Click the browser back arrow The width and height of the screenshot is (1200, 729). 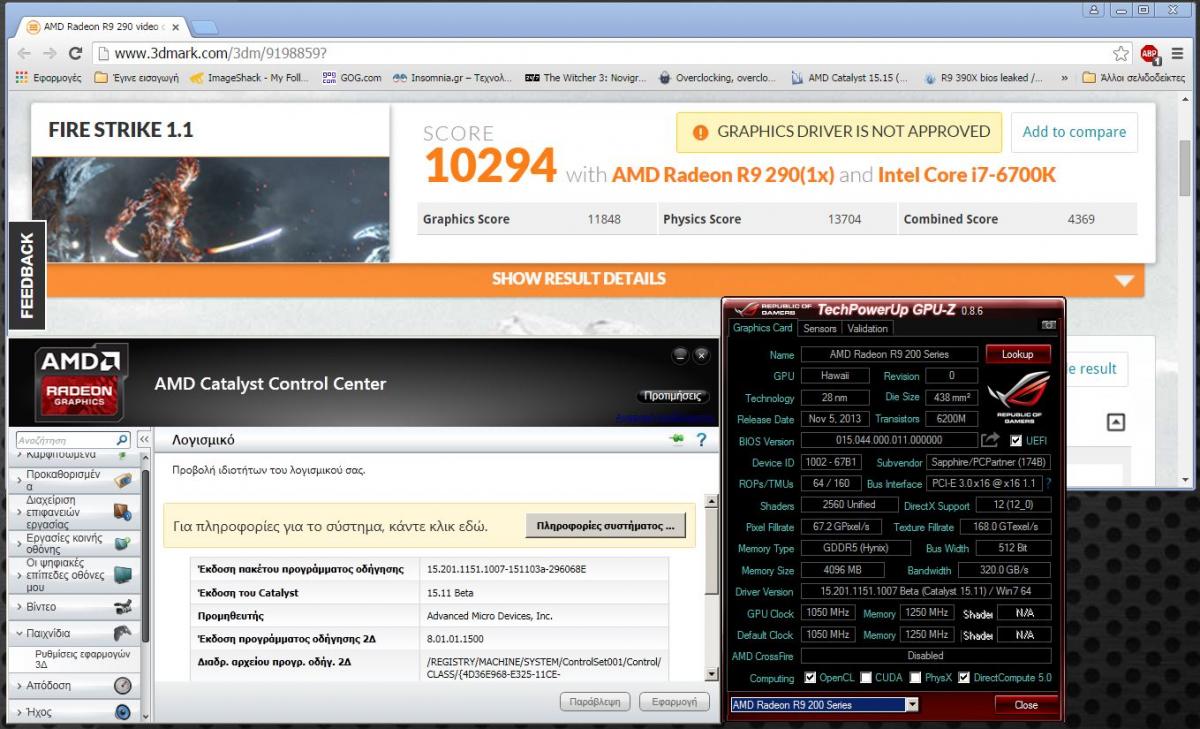click(x=23, y=53)
